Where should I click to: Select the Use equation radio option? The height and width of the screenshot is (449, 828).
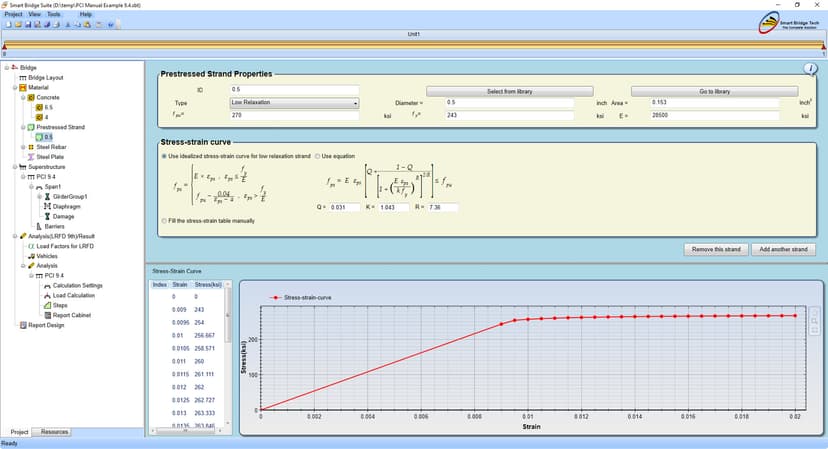click(317, 156)
